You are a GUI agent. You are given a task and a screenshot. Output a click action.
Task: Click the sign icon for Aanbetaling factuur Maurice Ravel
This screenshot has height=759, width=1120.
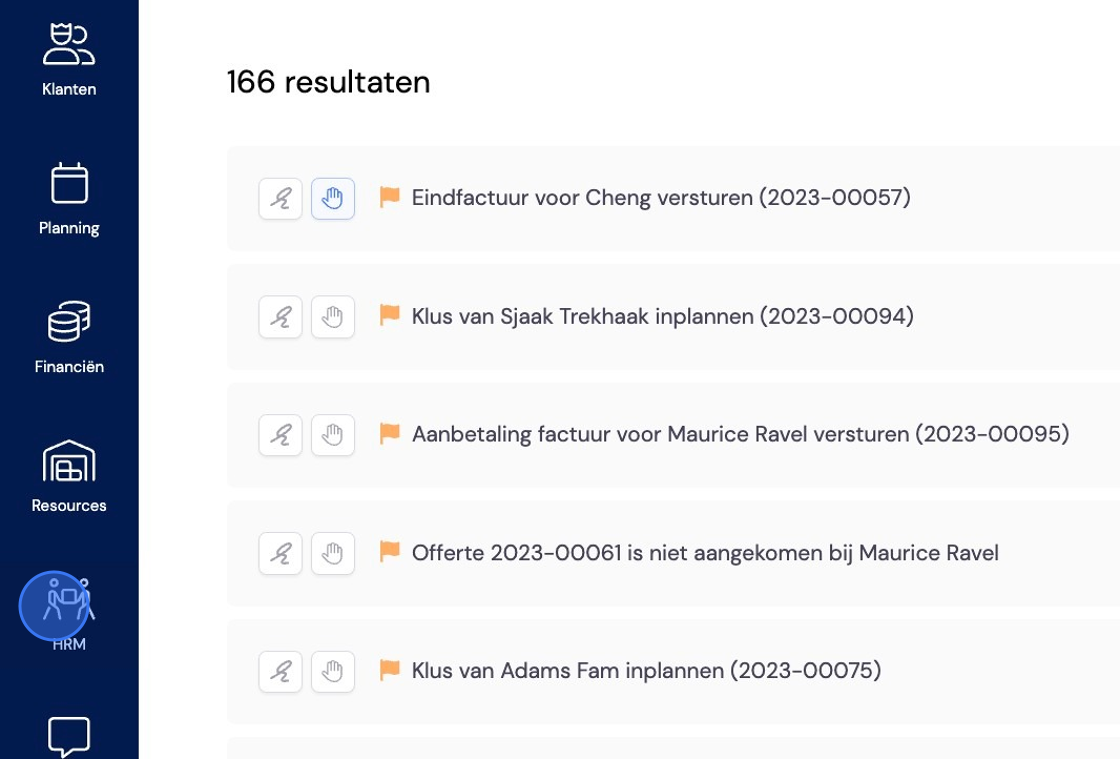(280, 435)
